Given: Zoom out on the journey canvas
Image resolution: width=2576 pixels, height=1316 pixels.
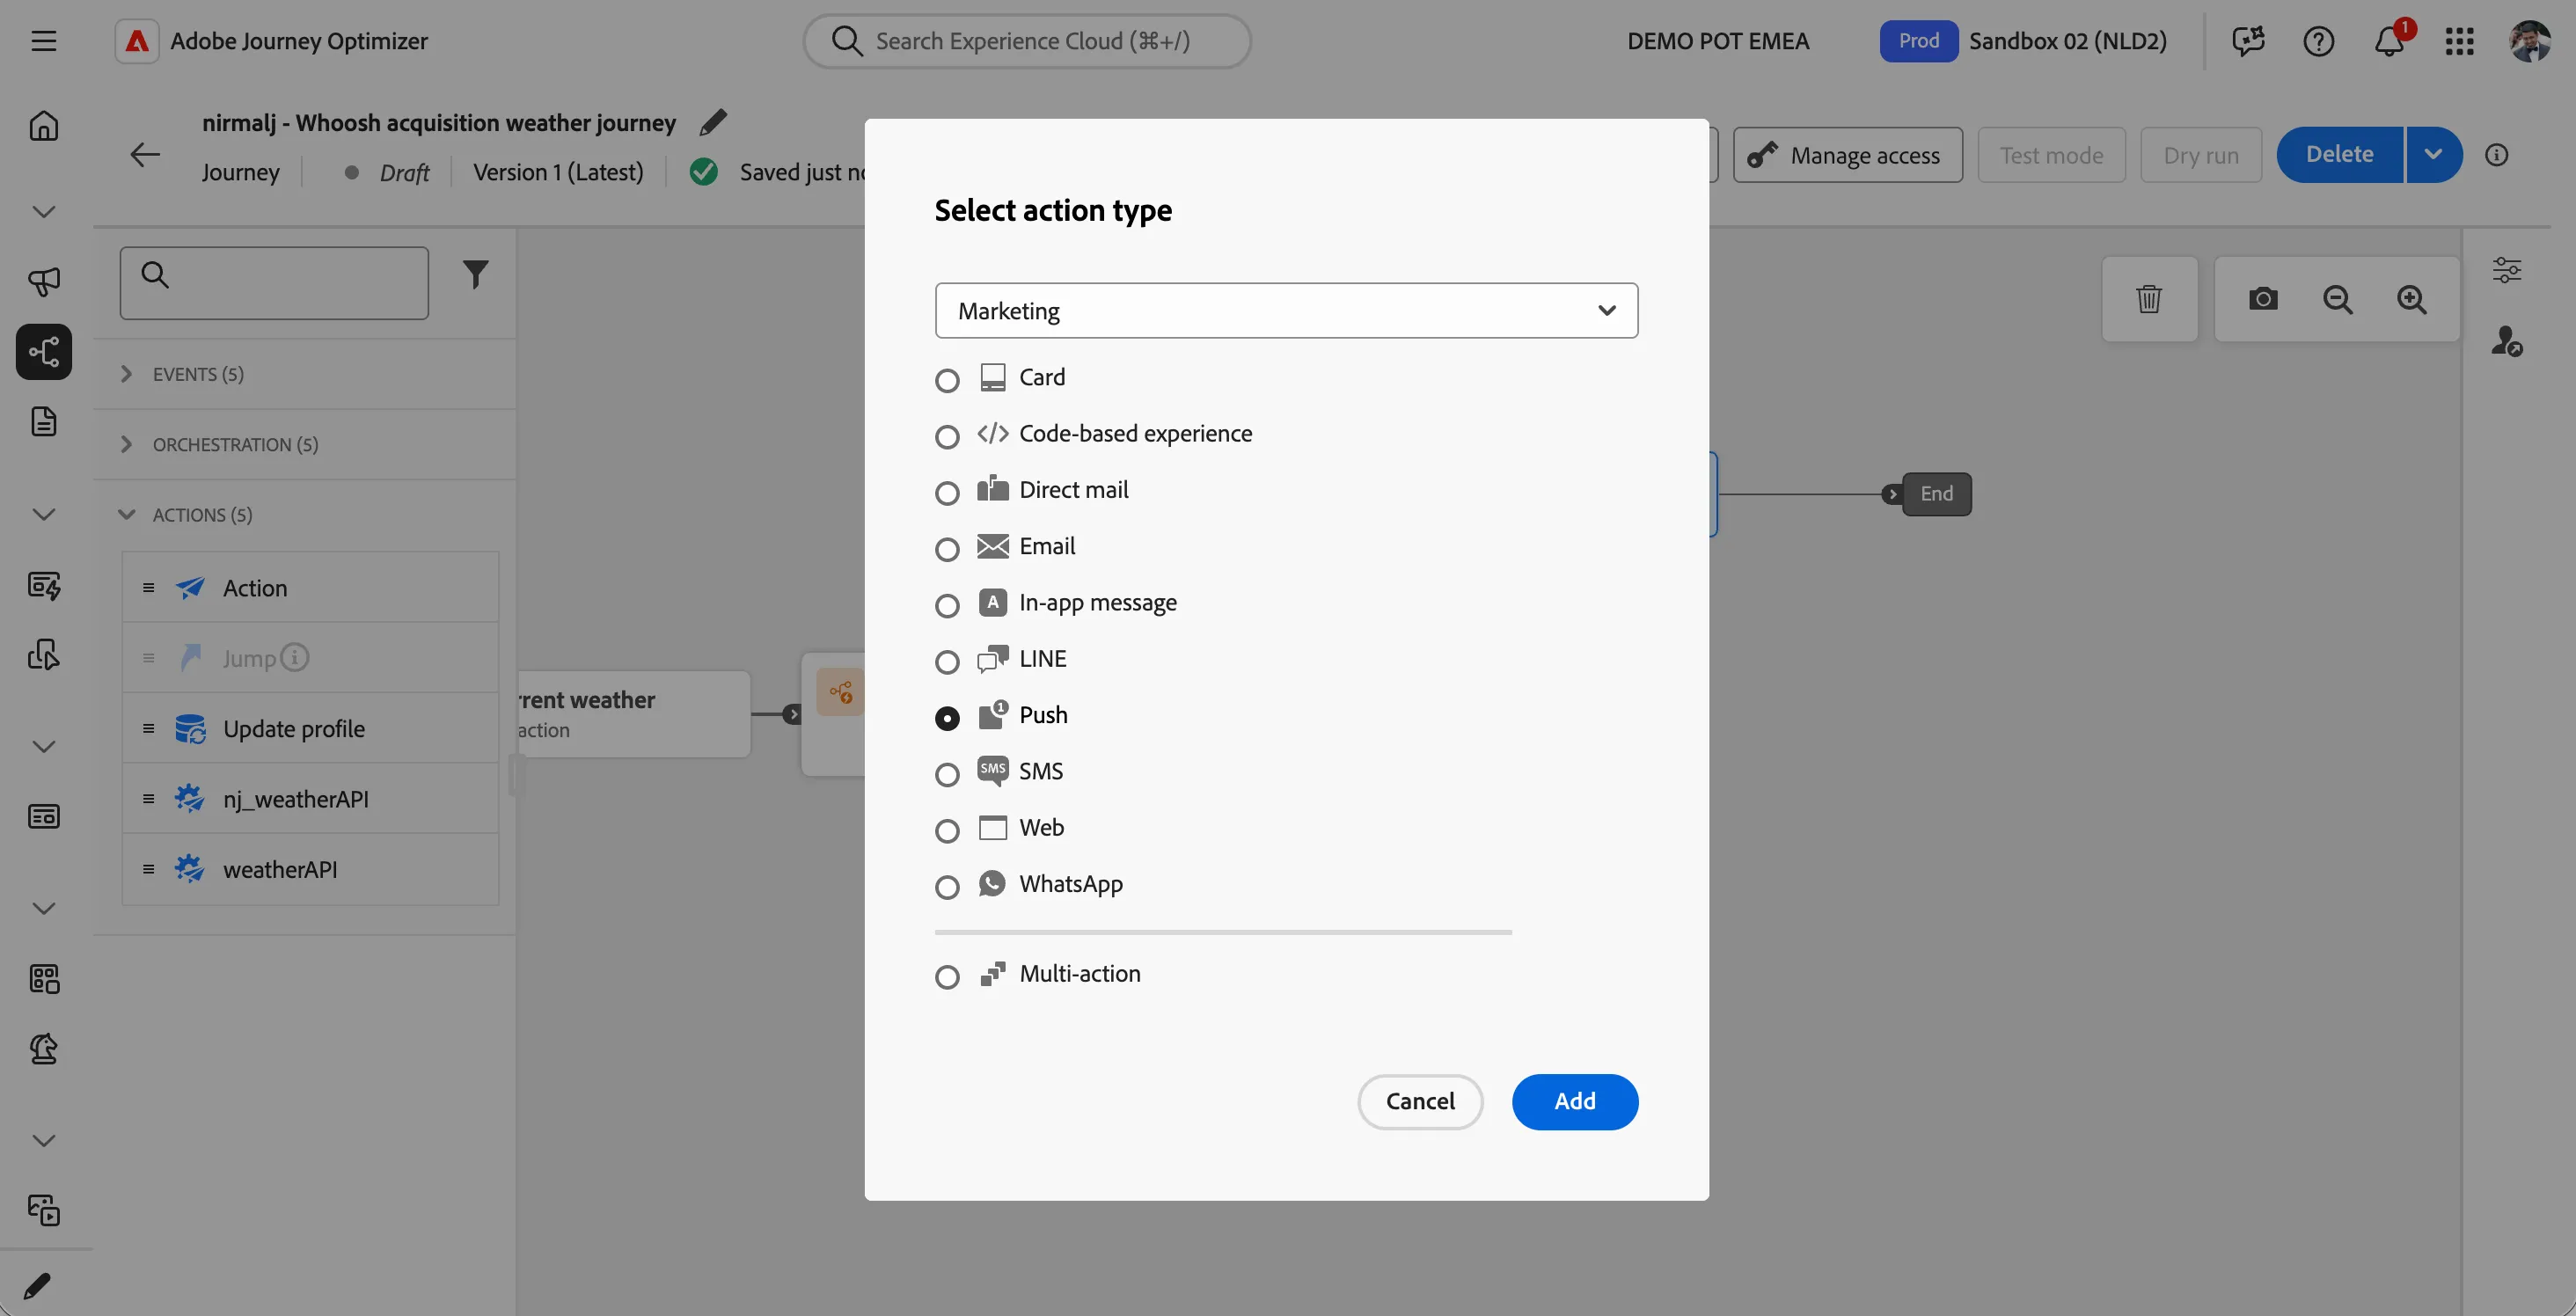Looking at the screenshot, I should click(x=2338, y=299).
